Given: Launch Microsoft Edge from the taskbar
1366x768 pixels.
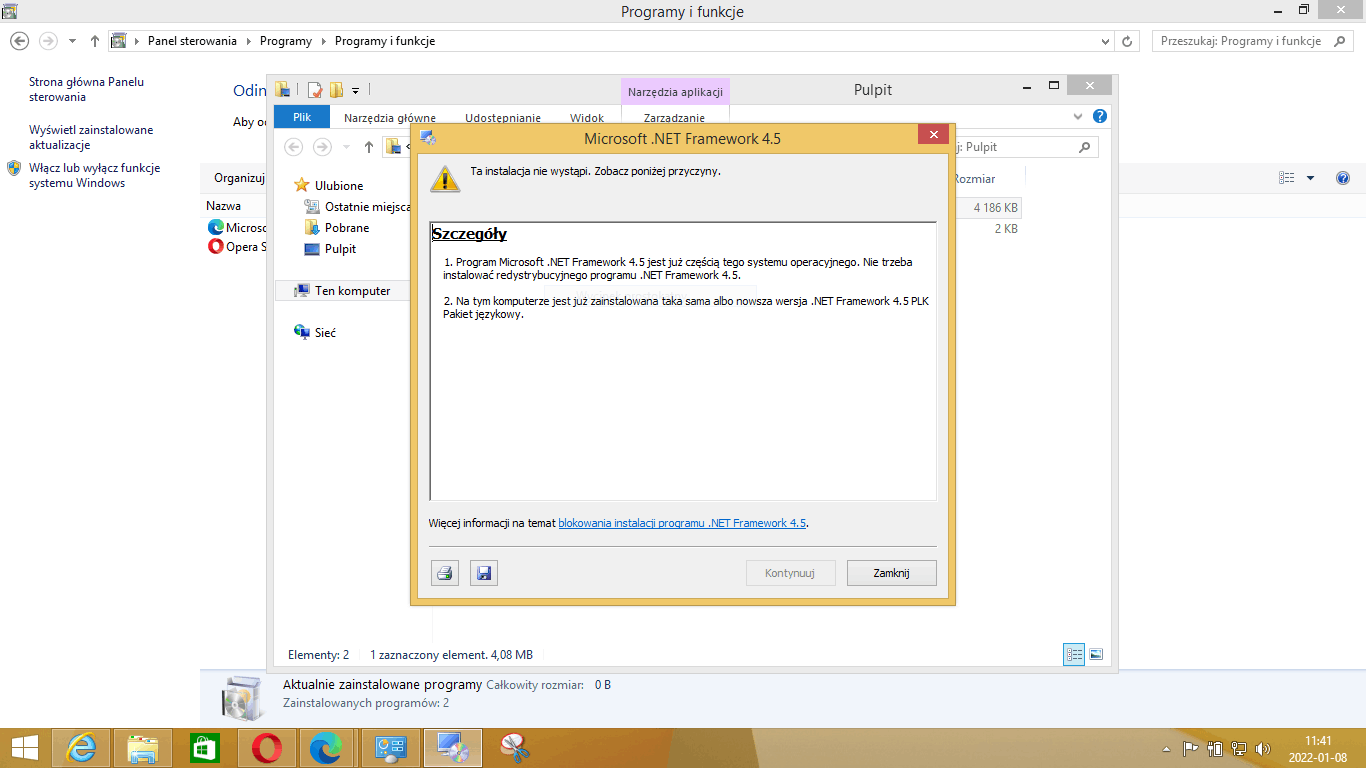Looking at the screenshot, I should pyautogui.click(x=327, y=748).
